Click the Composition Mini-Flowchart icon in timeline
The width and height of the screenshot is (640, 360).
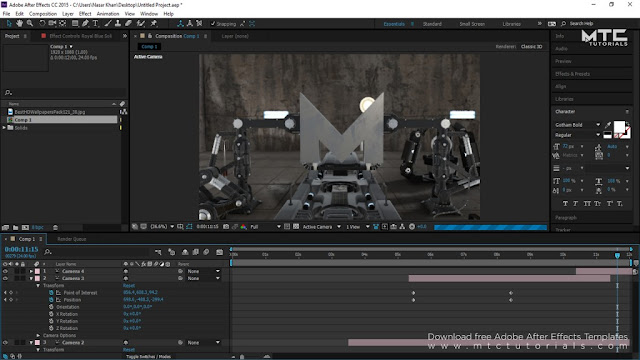(x=158, y=252)
